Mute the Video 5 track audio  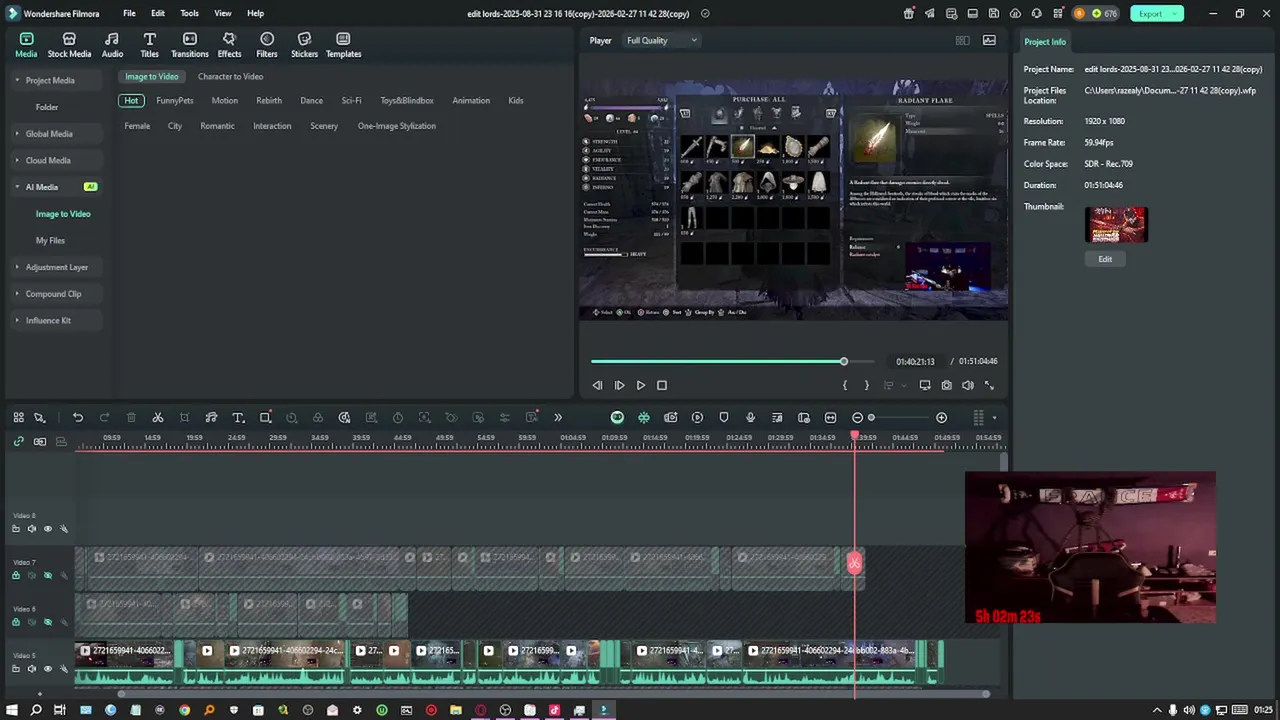tap(31, 668)
